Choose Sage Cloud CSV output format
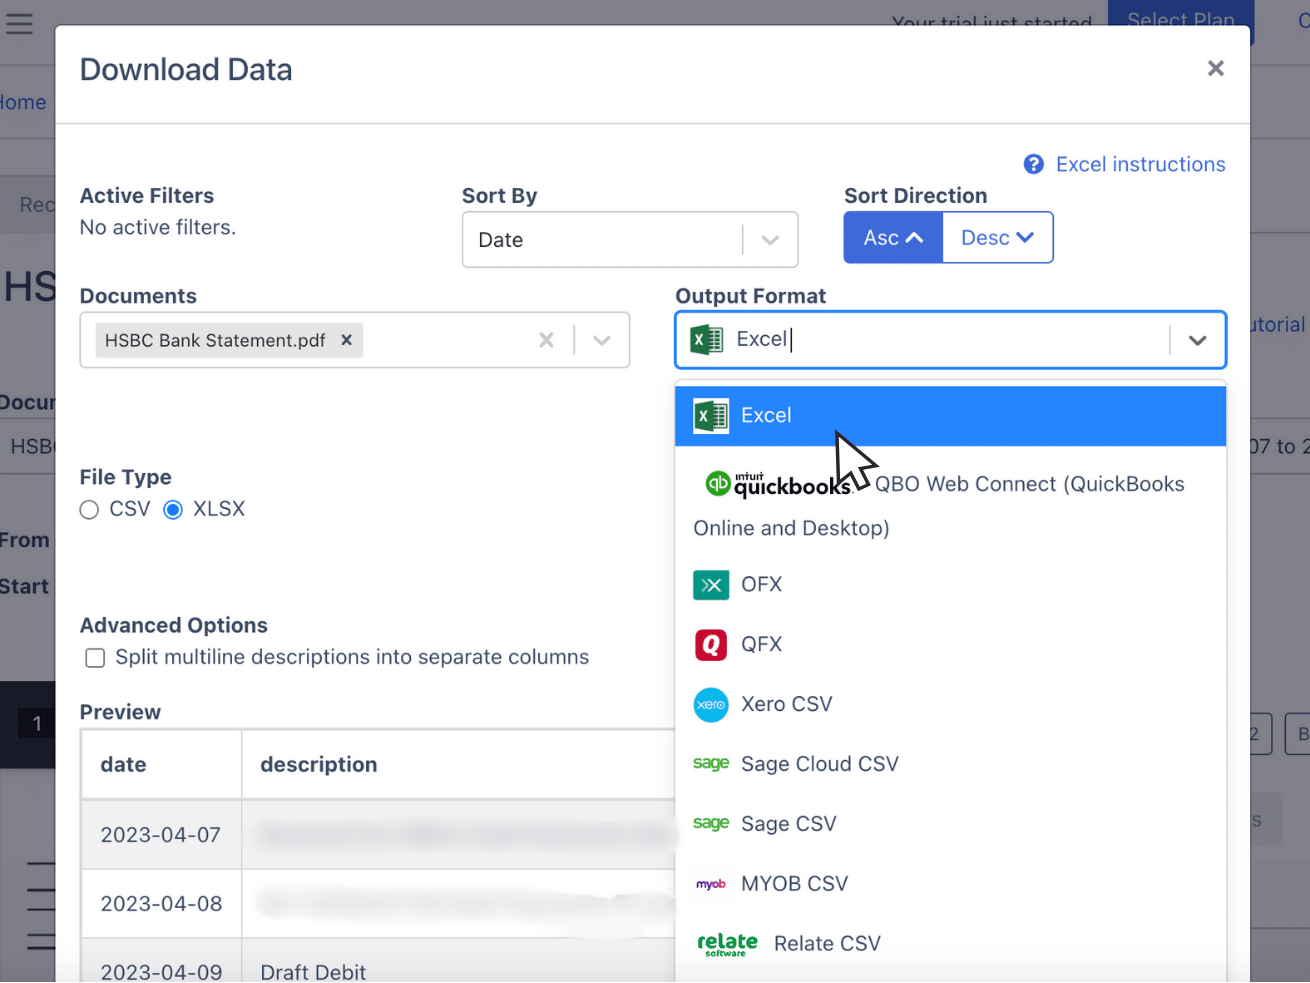Screen dimensions: 1310x983 pyautogui.click(x=951, y=764)
